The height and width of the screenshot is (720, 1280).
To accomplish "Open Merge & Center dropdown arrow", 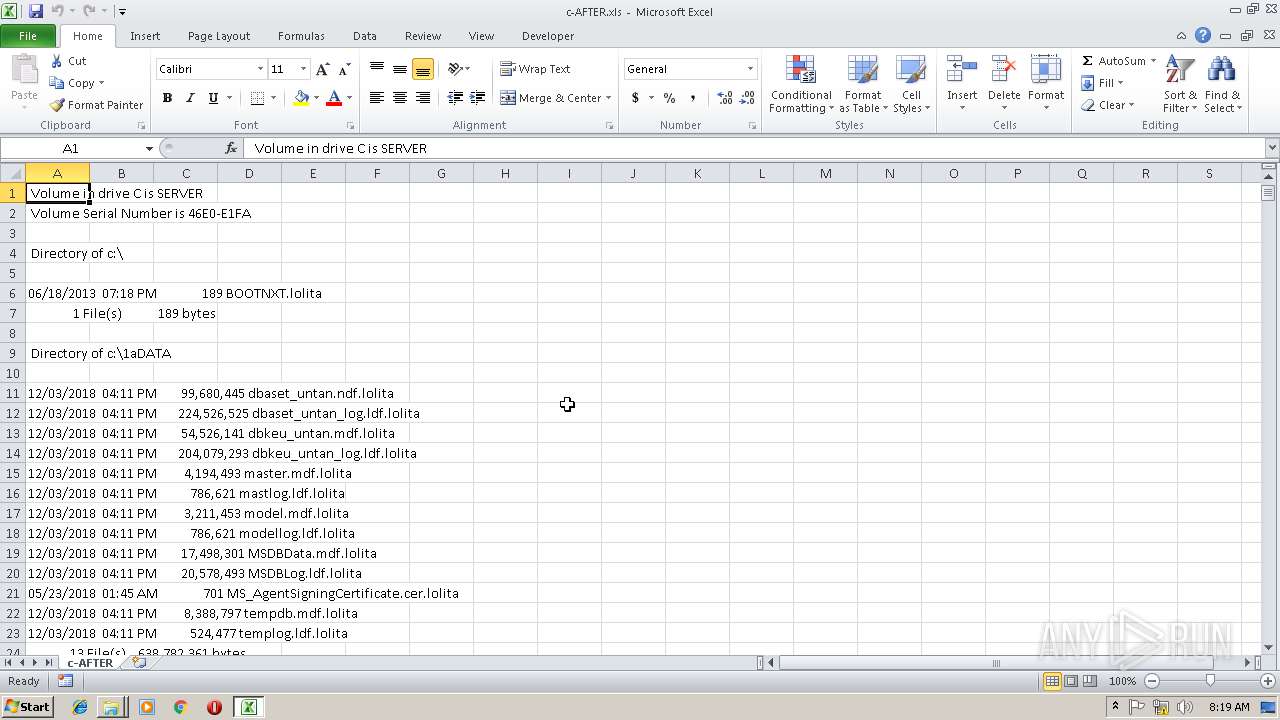I will 608,98.
